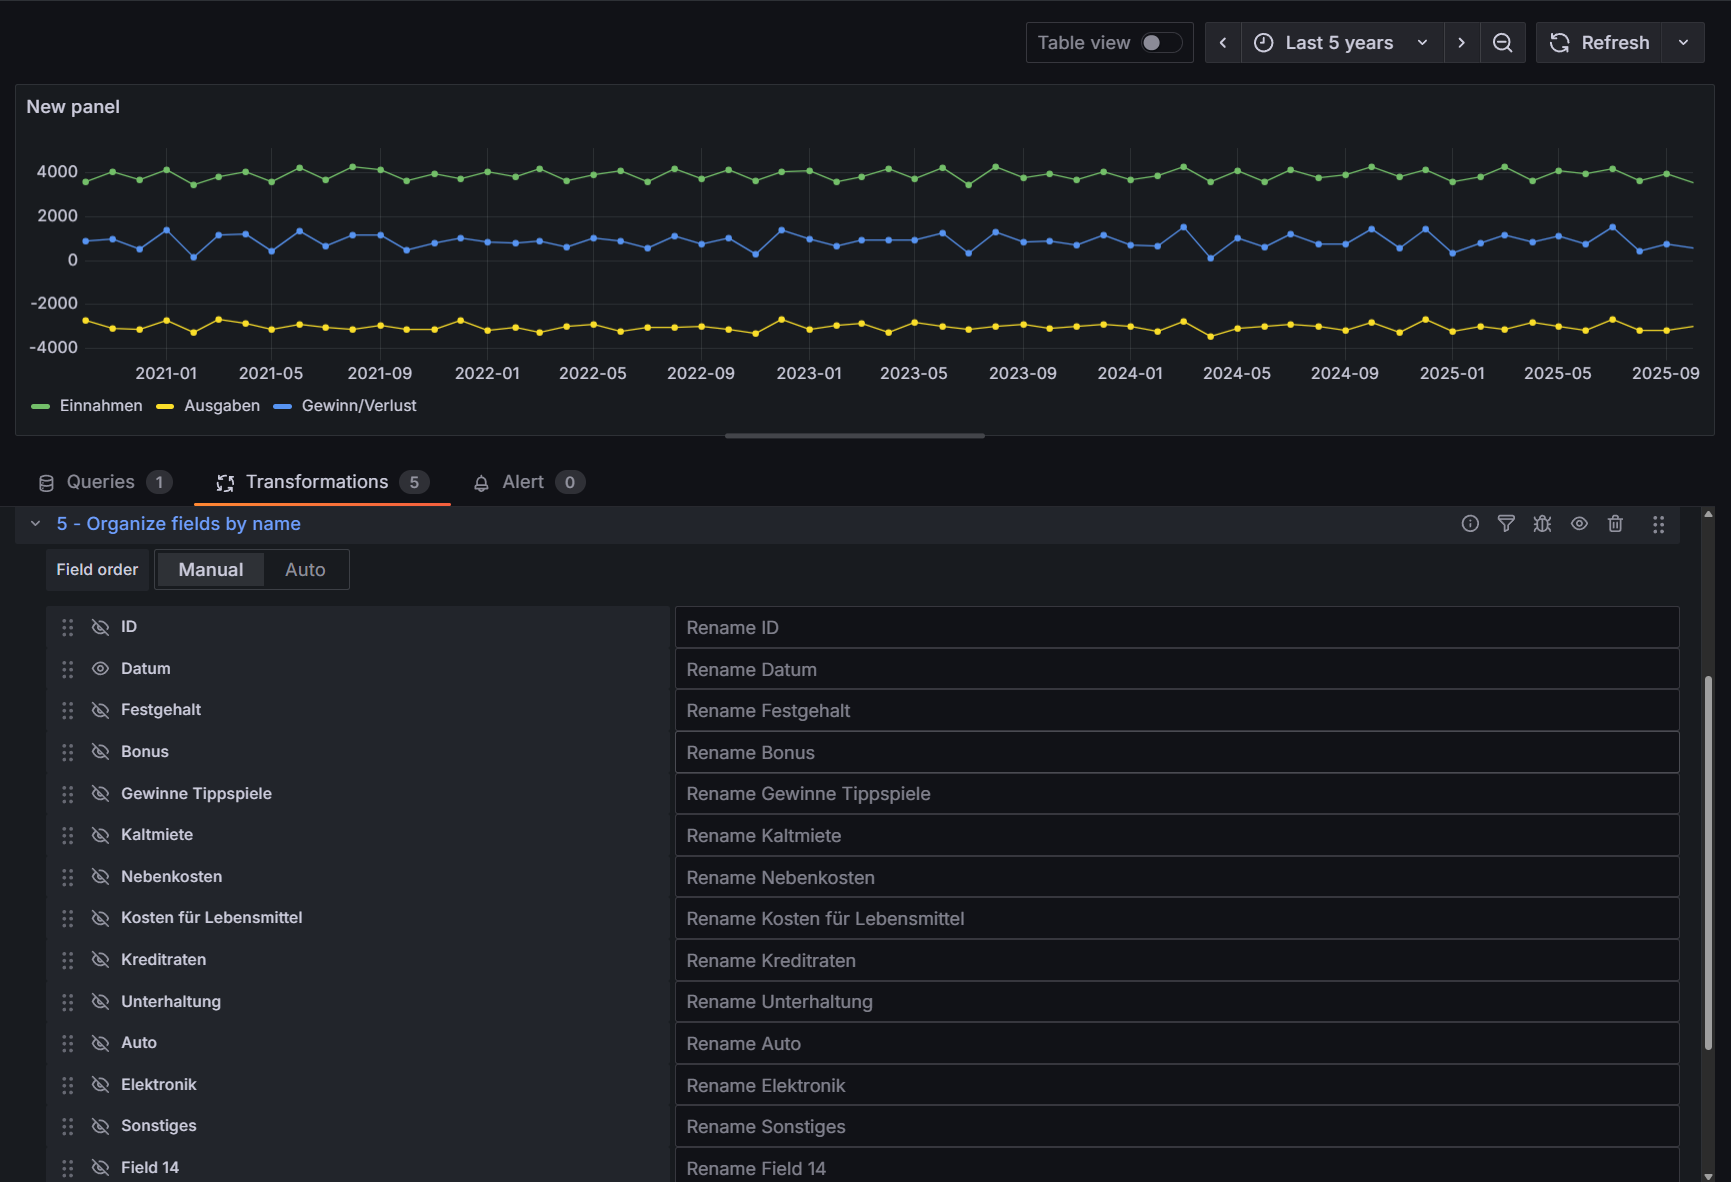This screenshot has height=1182, width=1731.
Task: Click the zoom out time range icon
Action: tap(1502, 43)
